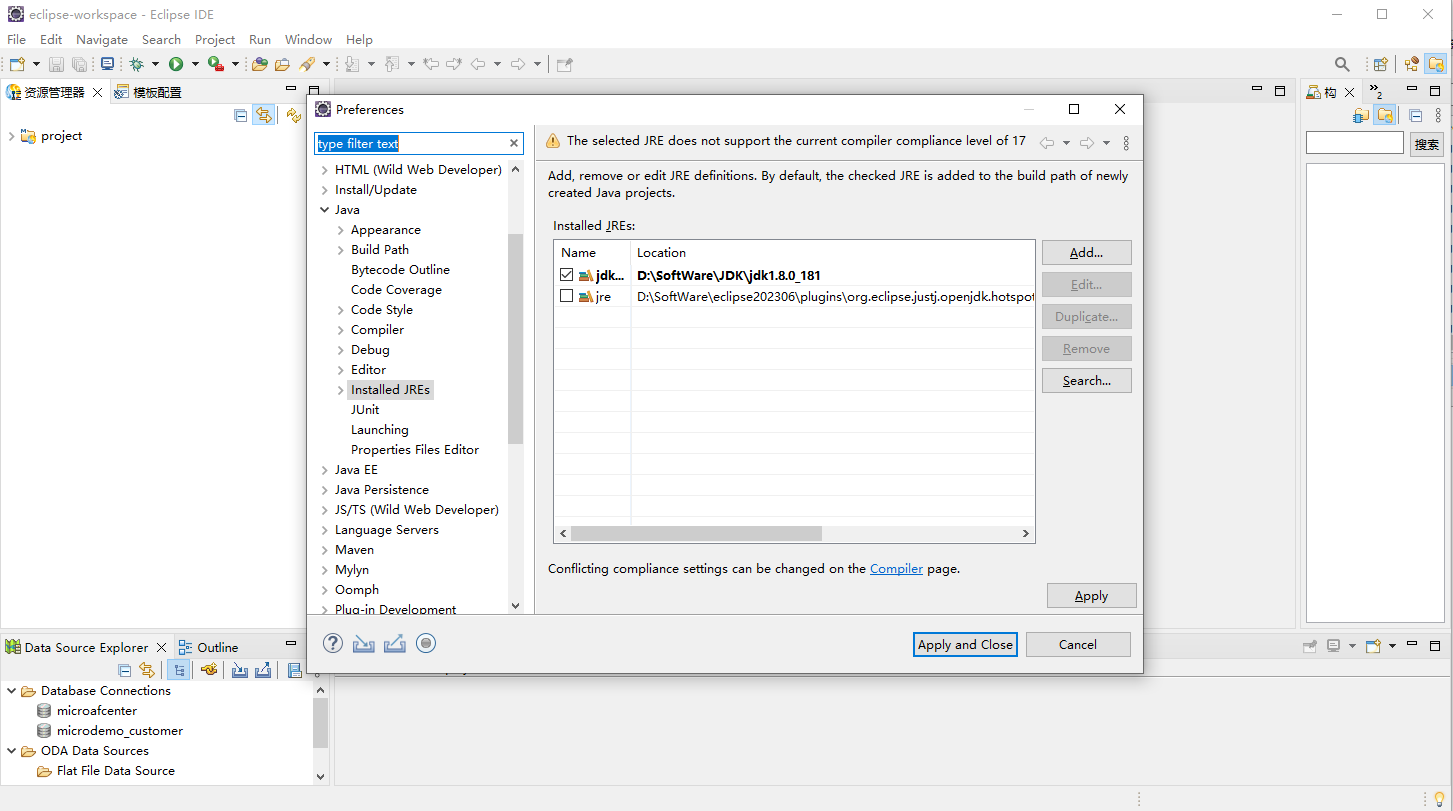Screen dimensions: 1453x811
Task: Click the Add... button
Action: pos(1086,253)
